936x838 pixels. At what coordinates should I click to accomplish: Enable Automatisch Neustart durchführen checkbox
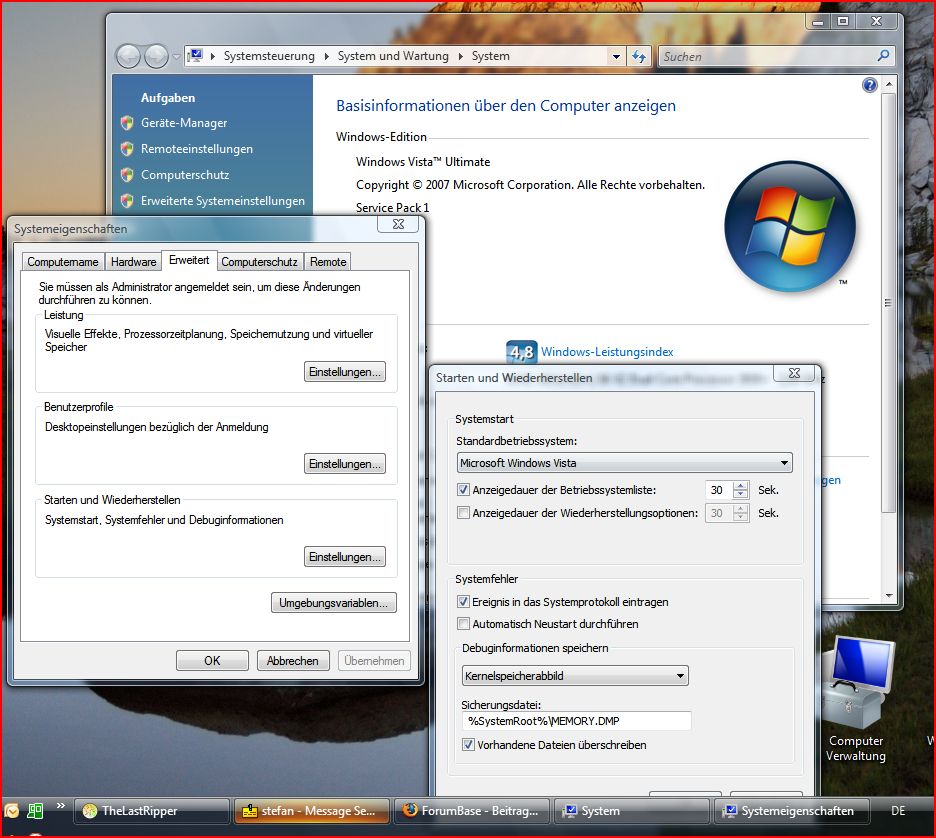point(463,624)
